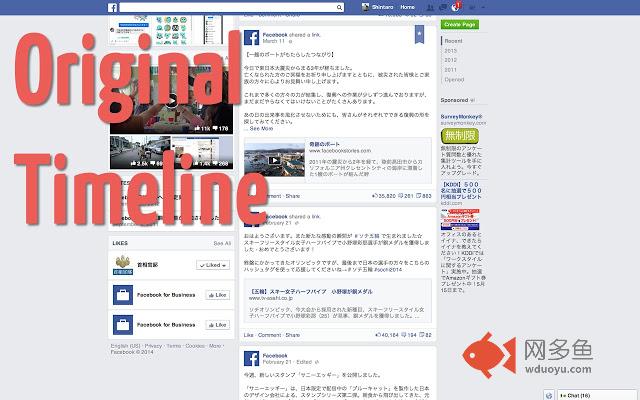Play the large video in the left column

pyautogui.click(x=171, y=100)
